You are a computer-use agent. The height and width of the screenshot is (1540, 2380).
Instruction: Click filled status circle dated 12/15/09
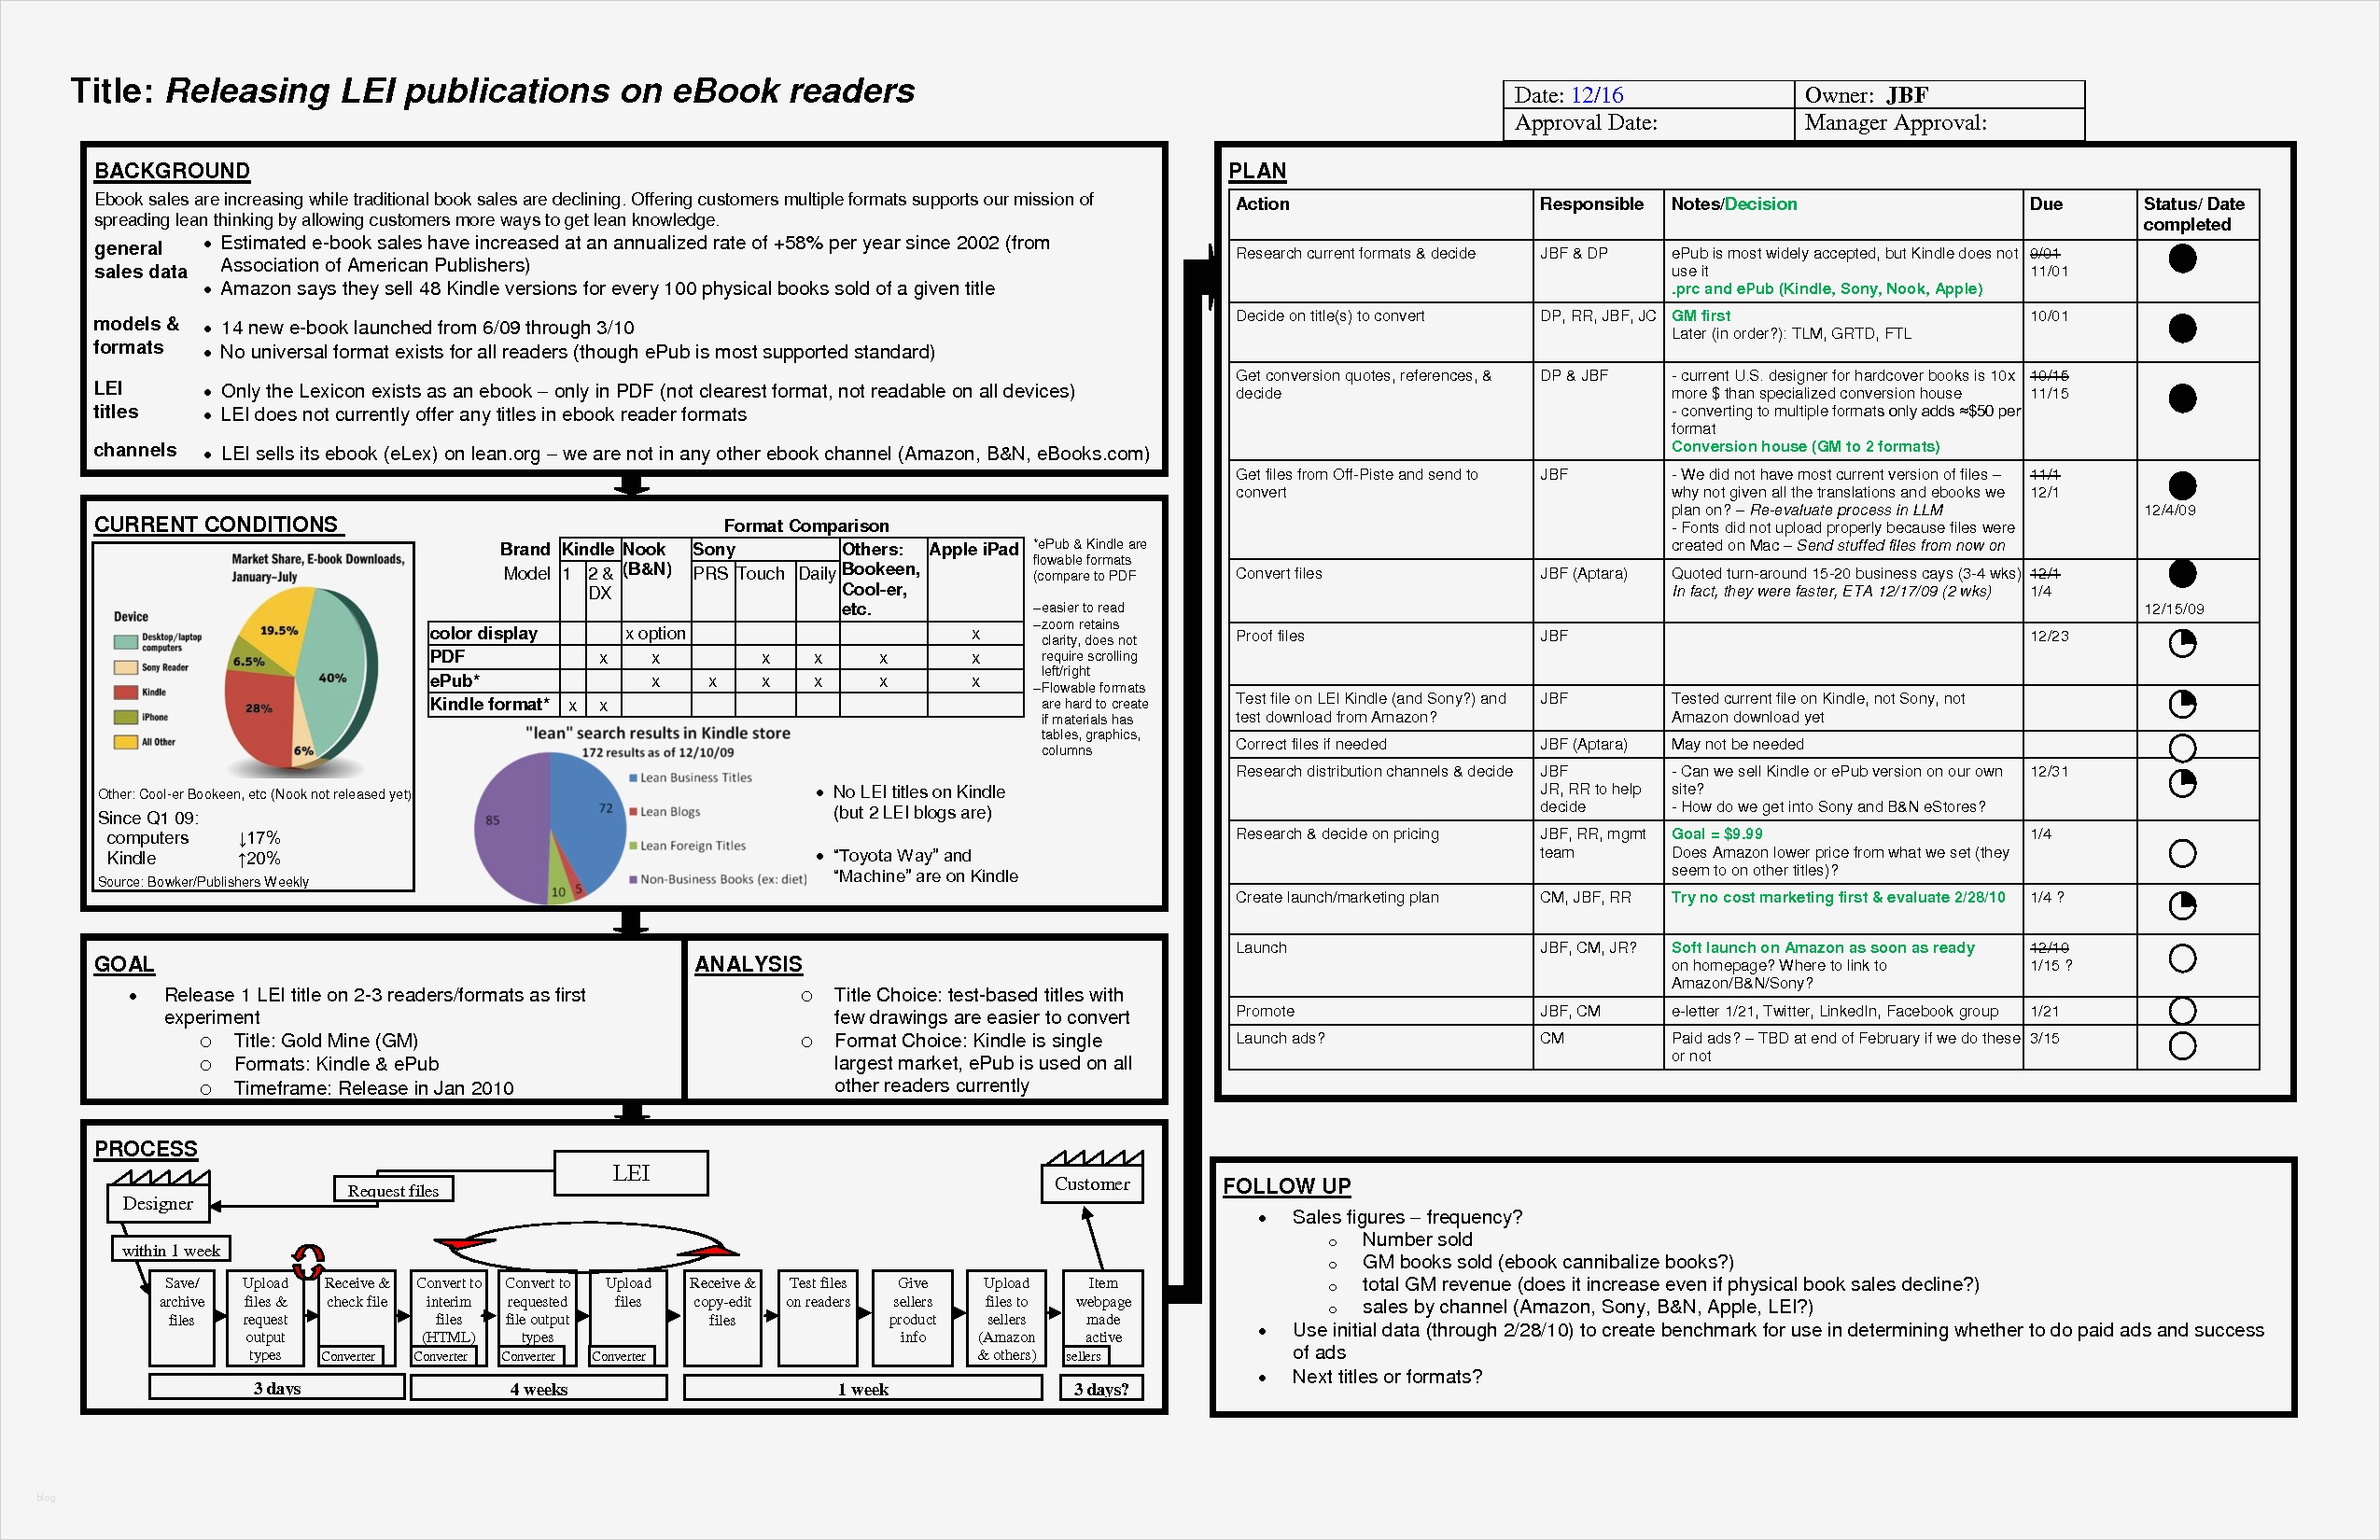click(2182, 574)
